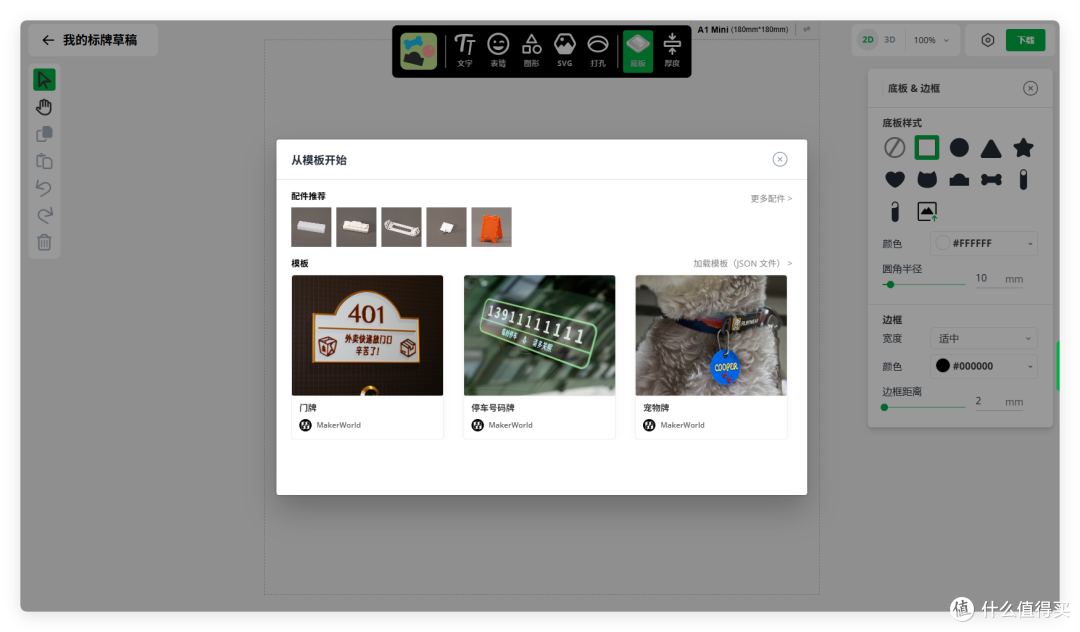The height and width of the screenshot is (632, 1080).
Task: Select the bone baseplate style
Action: click(991, 180)
